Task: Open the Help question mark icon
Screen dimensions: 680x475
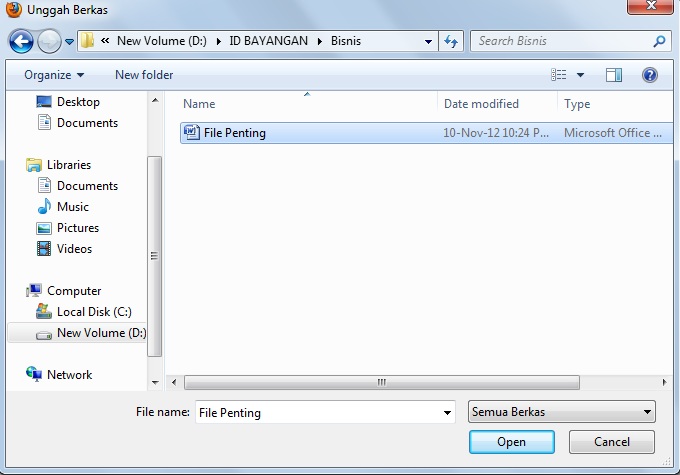Action: 650,75
